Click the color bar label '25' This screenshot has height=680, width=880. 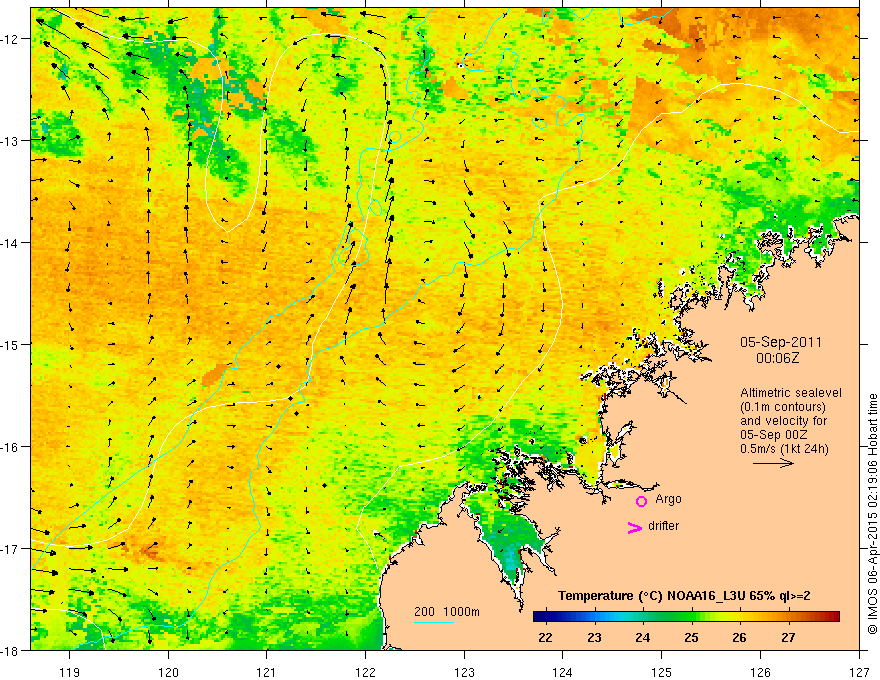(x=691, y=638)
